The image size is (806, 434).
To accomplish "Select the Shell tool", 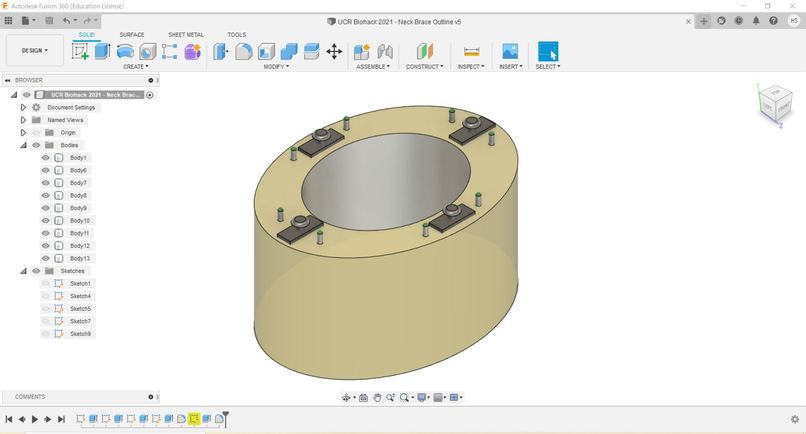I will pyautogui.click(x=266, y=51).
